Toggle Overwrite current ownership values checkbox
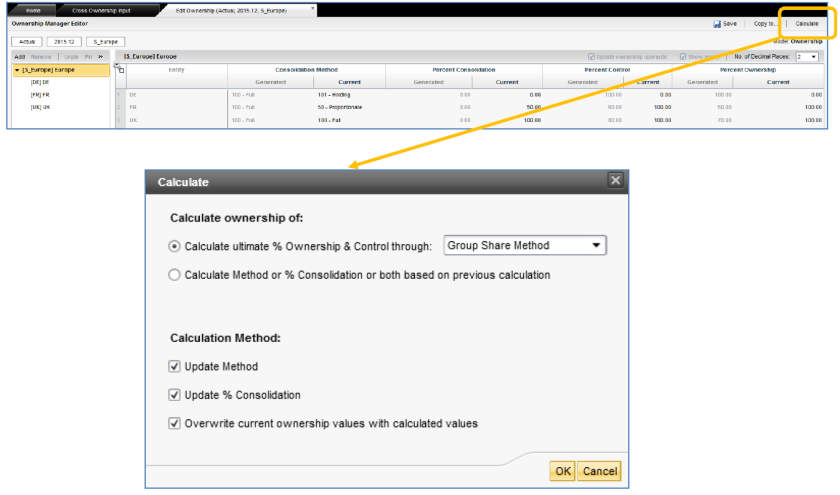840x495 pixels. pos(175,423)
